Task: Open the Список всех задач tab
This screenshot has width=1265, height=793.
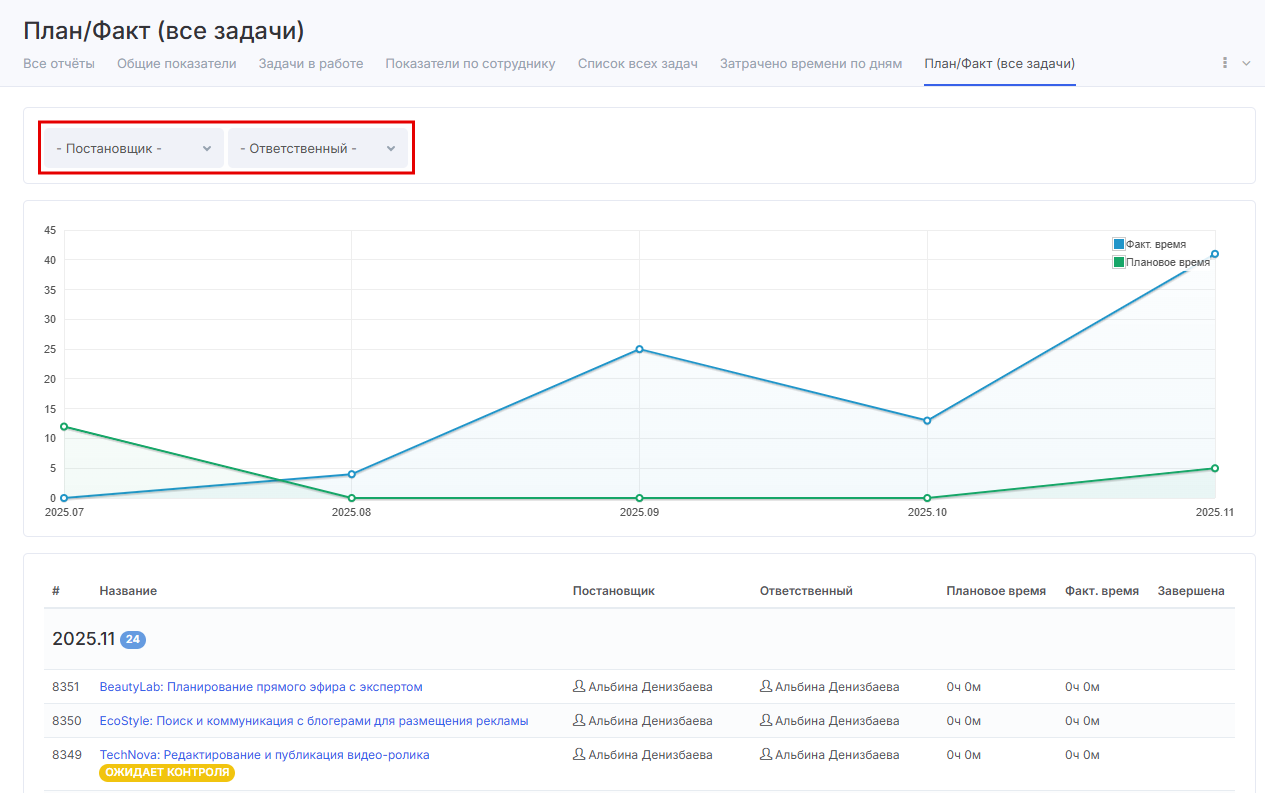Action: pyautogui.click(x=637, y=64)
